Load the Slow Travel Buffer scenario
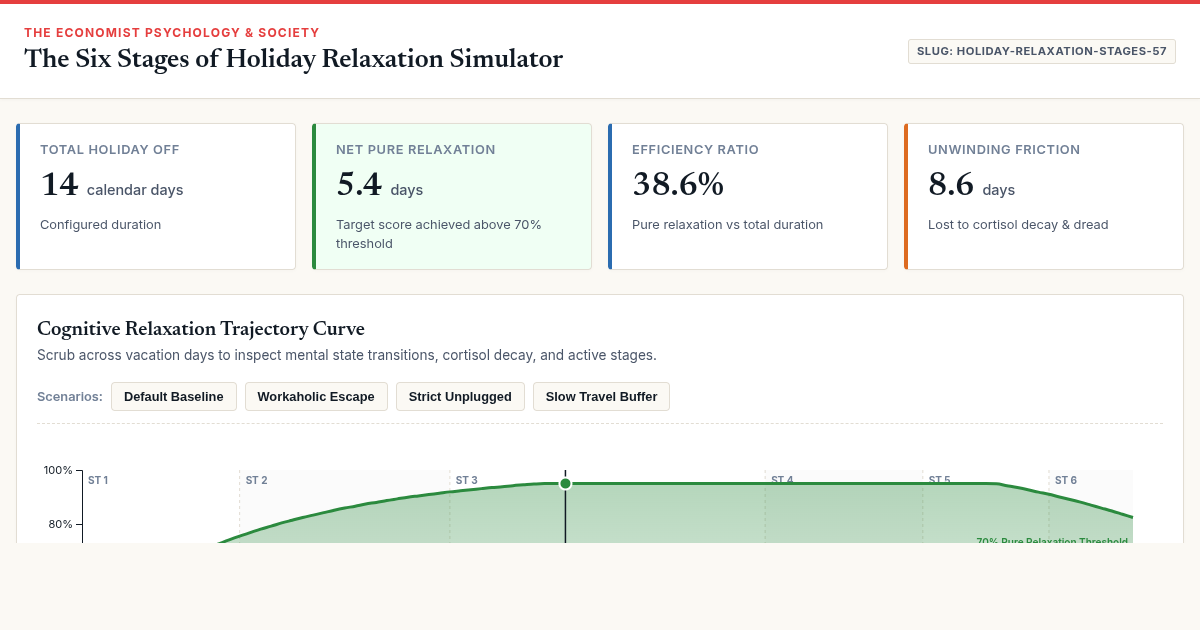The width and height of the screenshot is (1200, 630). click(601, 397)
